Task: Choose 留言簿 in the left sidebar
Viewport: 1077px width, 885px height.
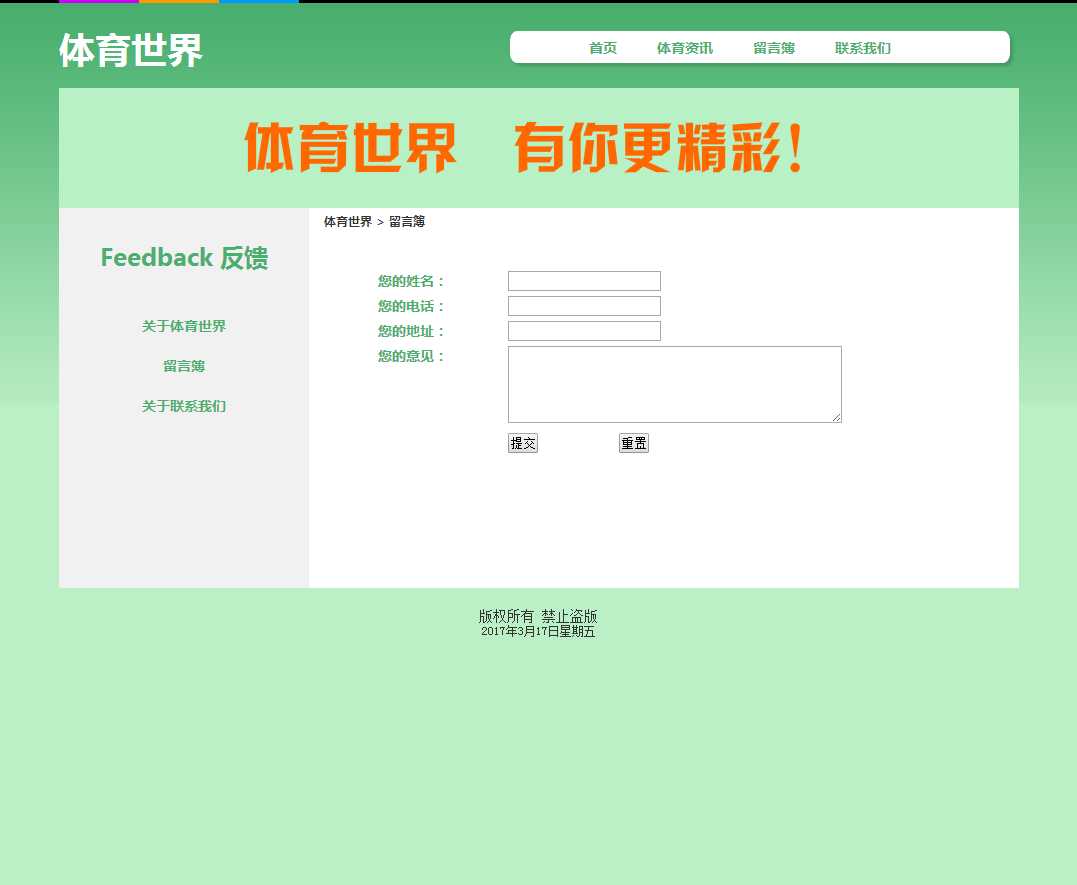Action: click(x=183, y=367)
